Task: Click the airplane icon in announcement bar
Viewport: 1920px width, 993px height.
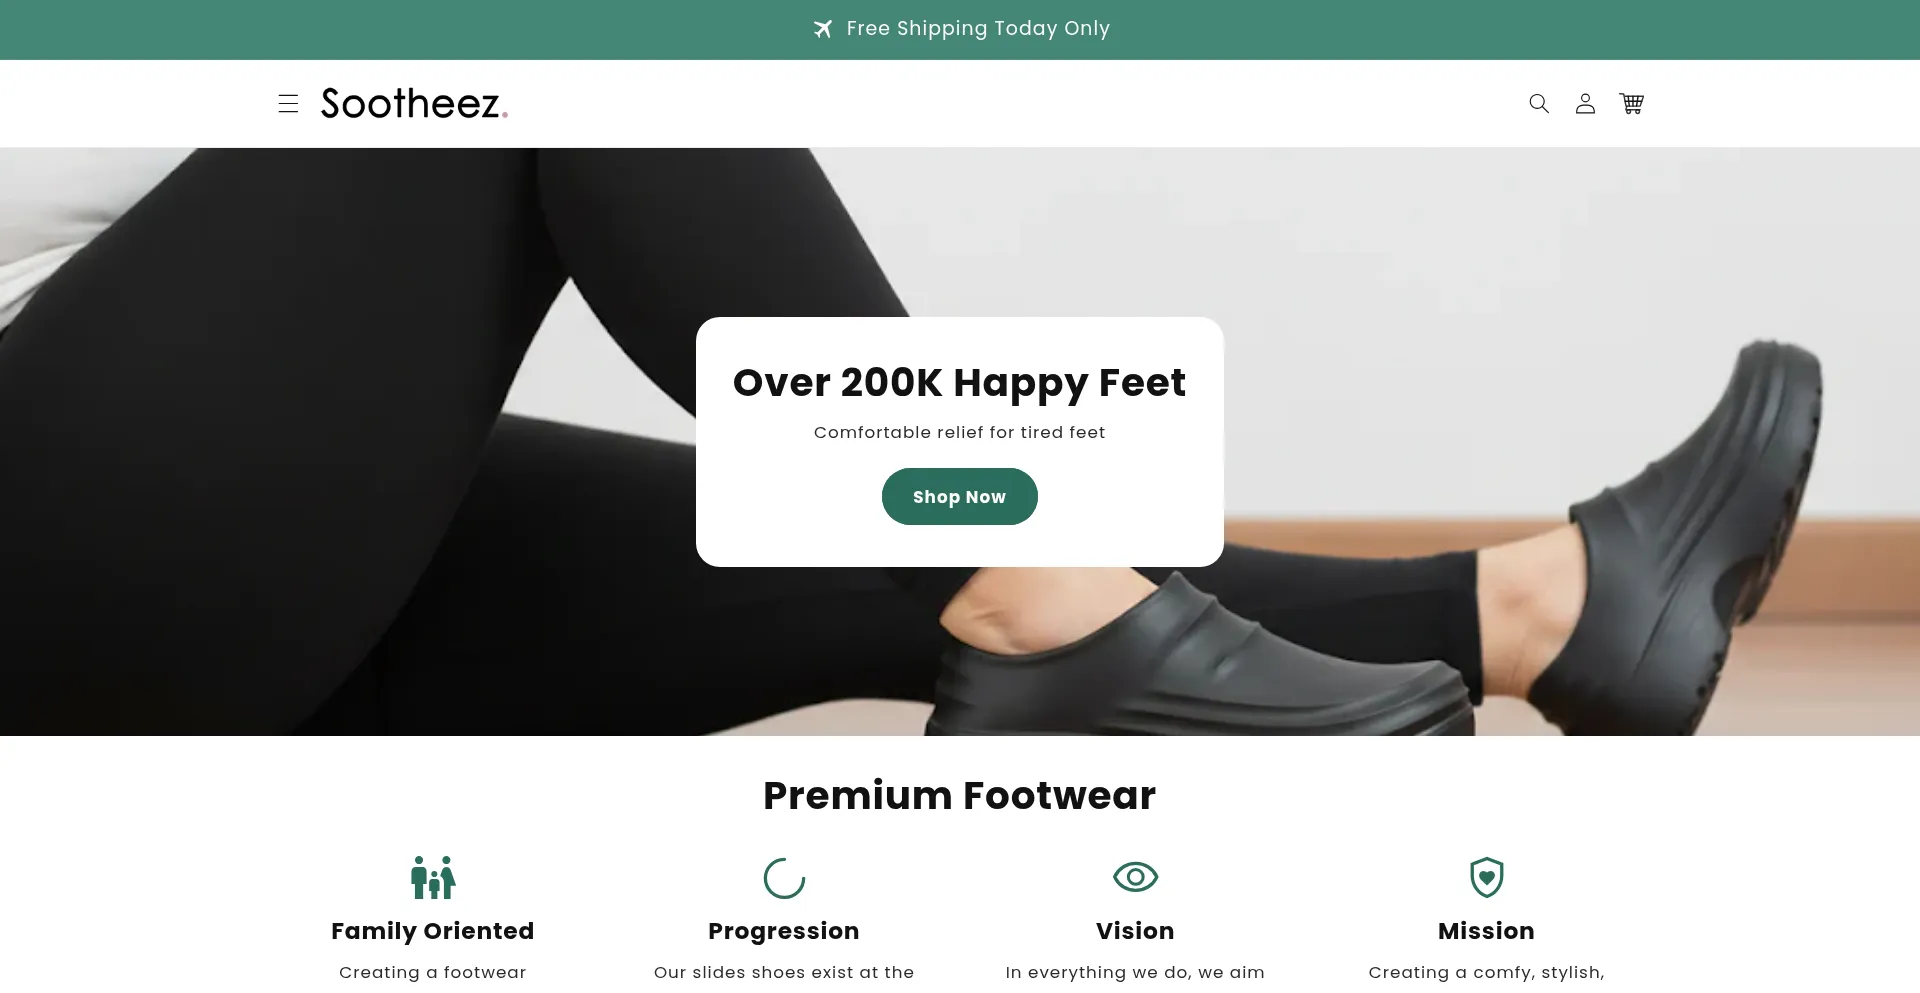Action: point(823,29)
